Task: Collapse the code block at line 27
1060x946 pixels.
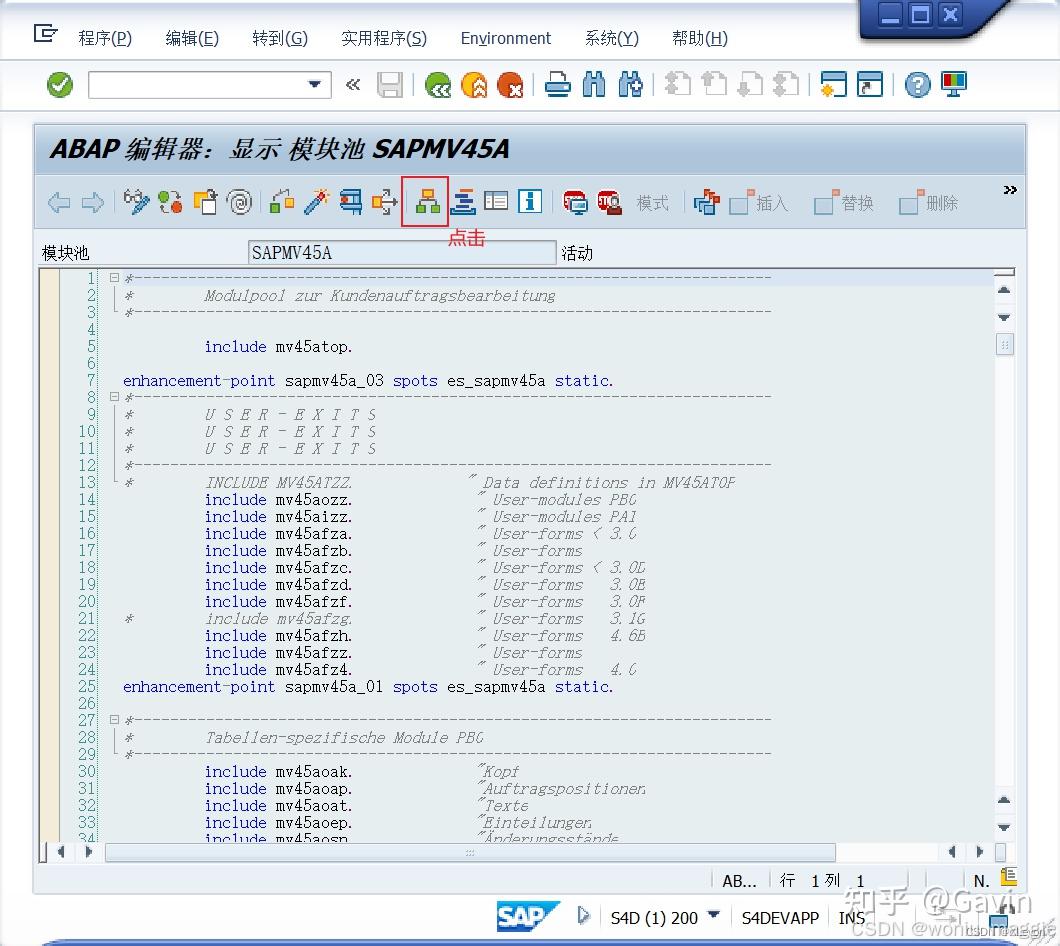Action: click(x=115, y=720)
